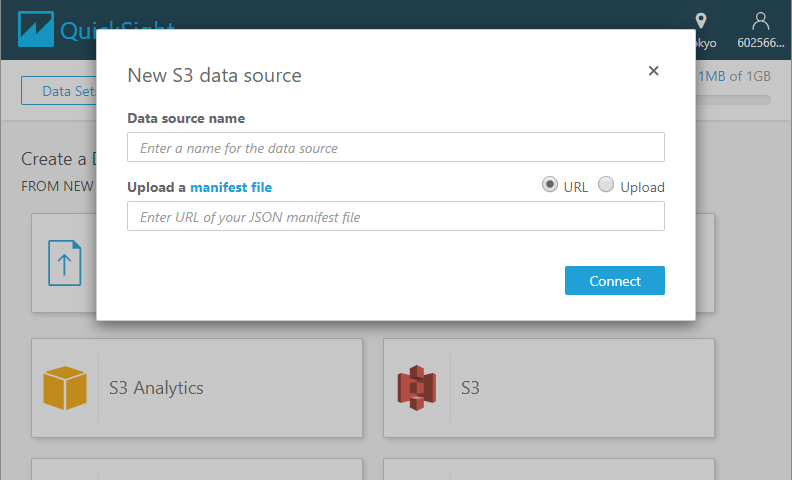Image resolution: width=792 pixels, height=480 pixels.
Task: Click the red S3 bucket icon
Action: pyautogui.click(x=417, y=388)
